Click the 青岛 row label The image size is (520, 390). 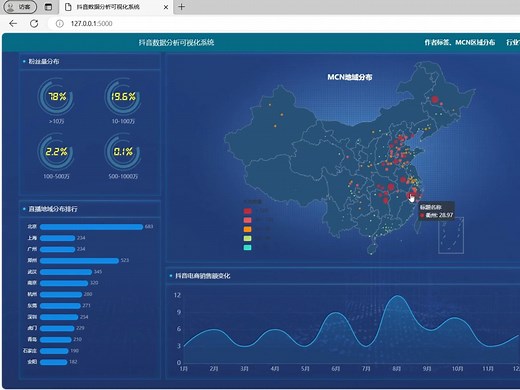click(x=32, y=339)
